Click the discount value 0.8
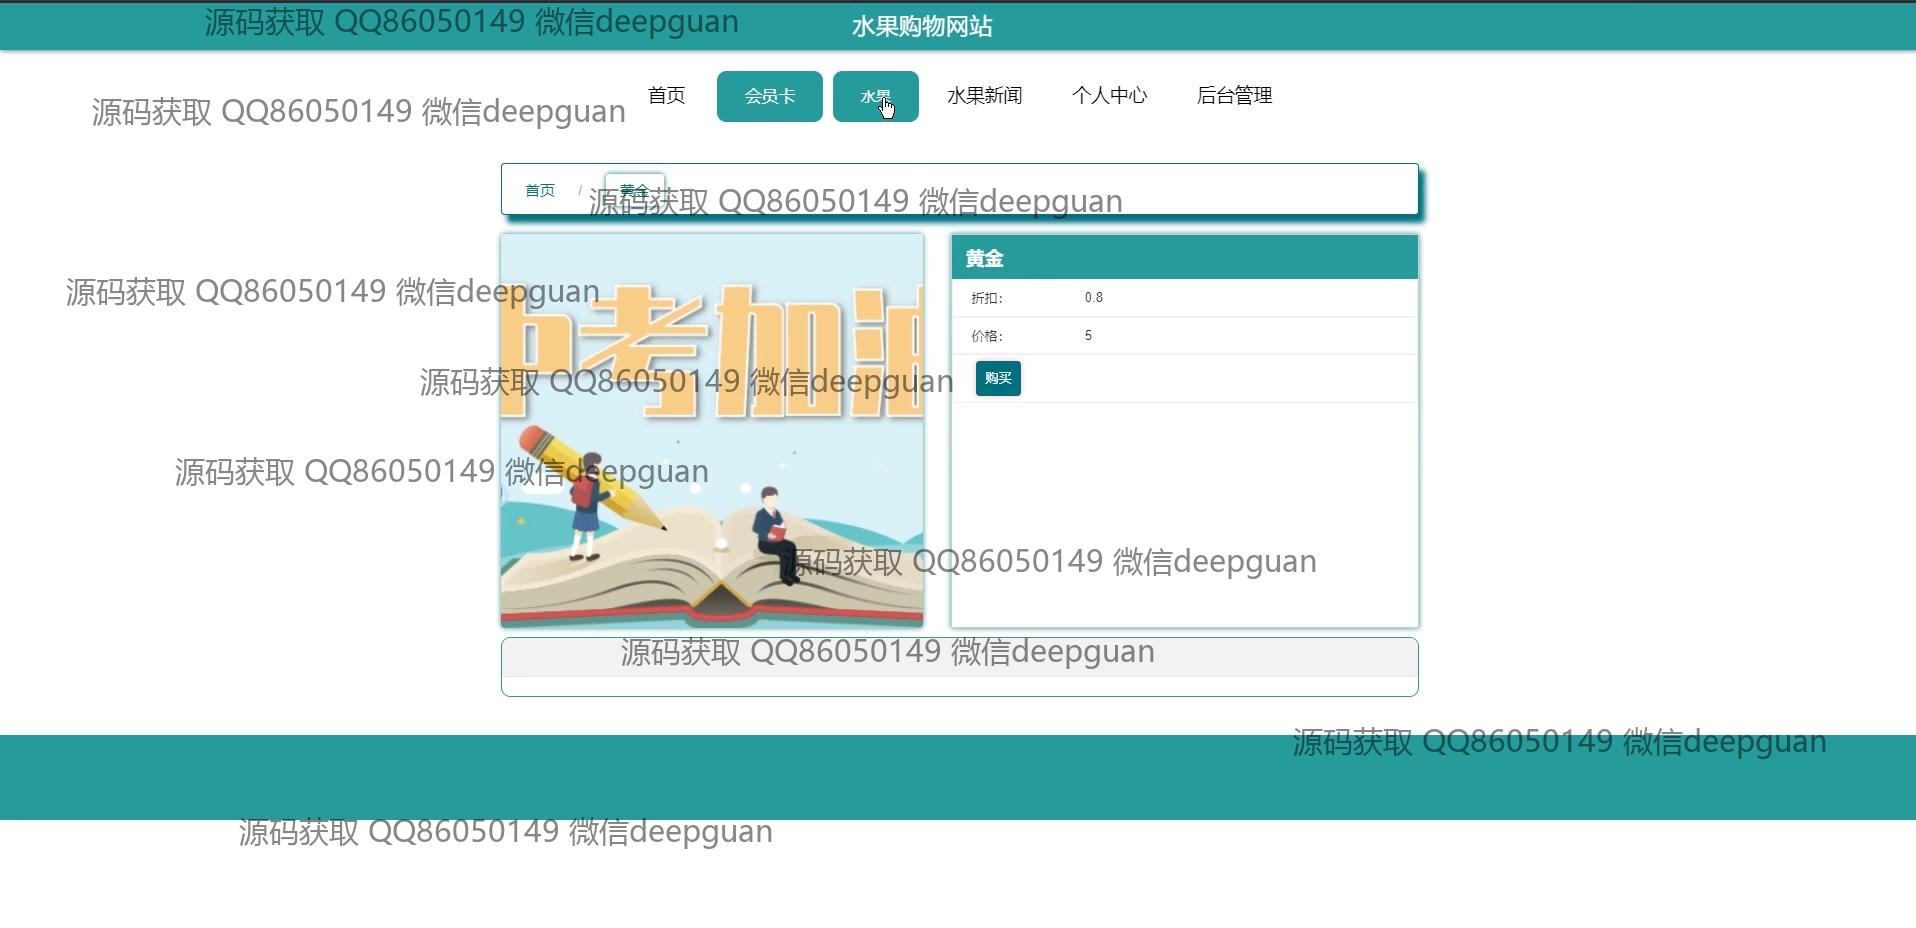Viewport: 1916px width, 928px height. (1093, 298)
